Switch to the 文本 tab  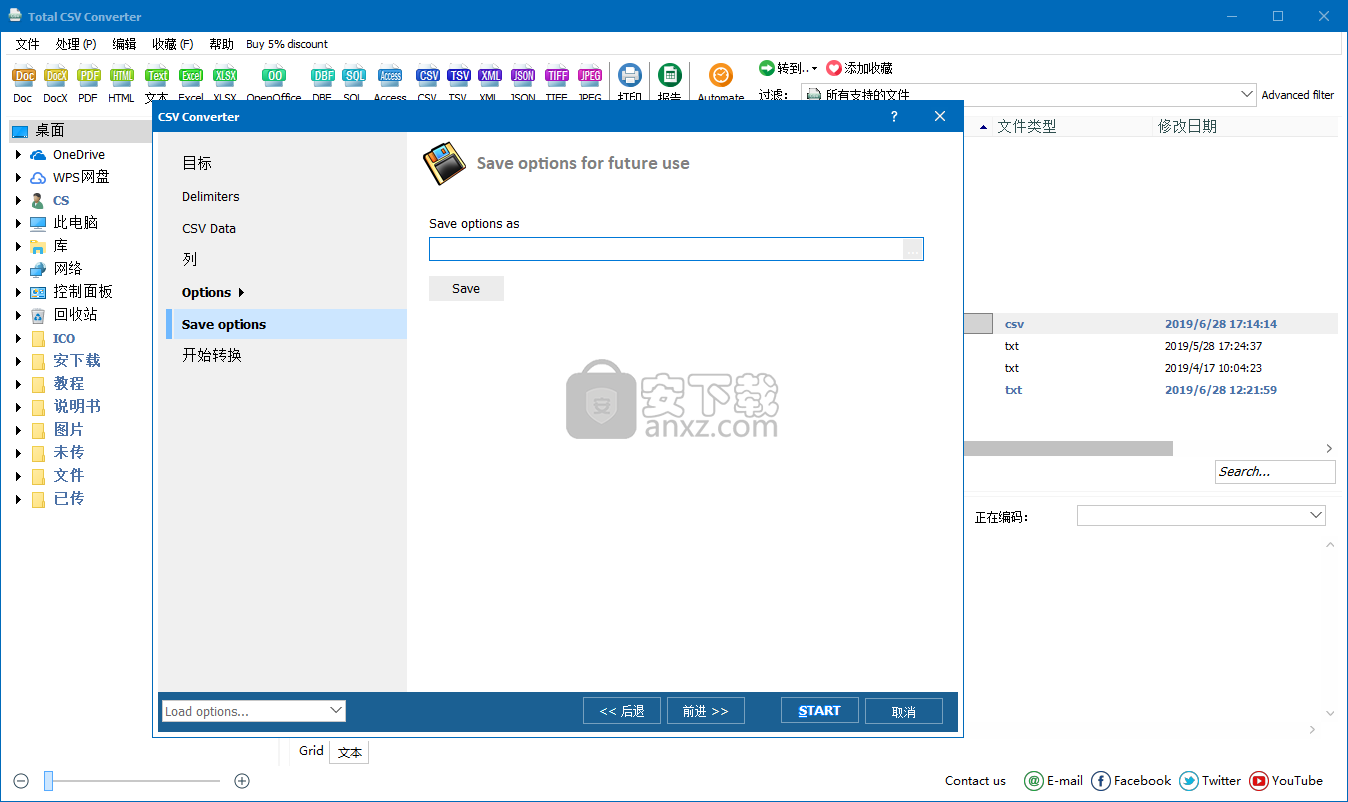coord(350,753)
